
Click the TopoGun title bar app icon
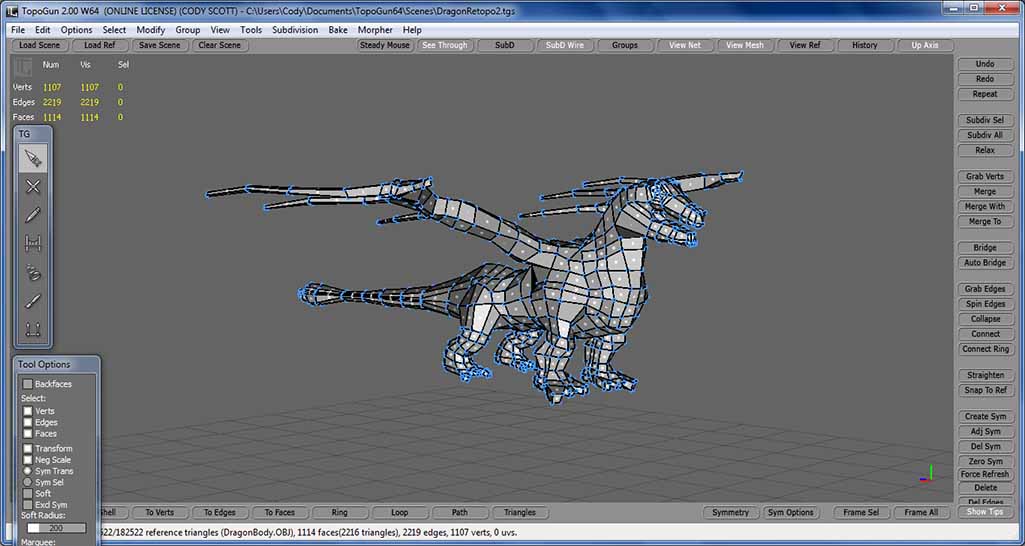12,10
